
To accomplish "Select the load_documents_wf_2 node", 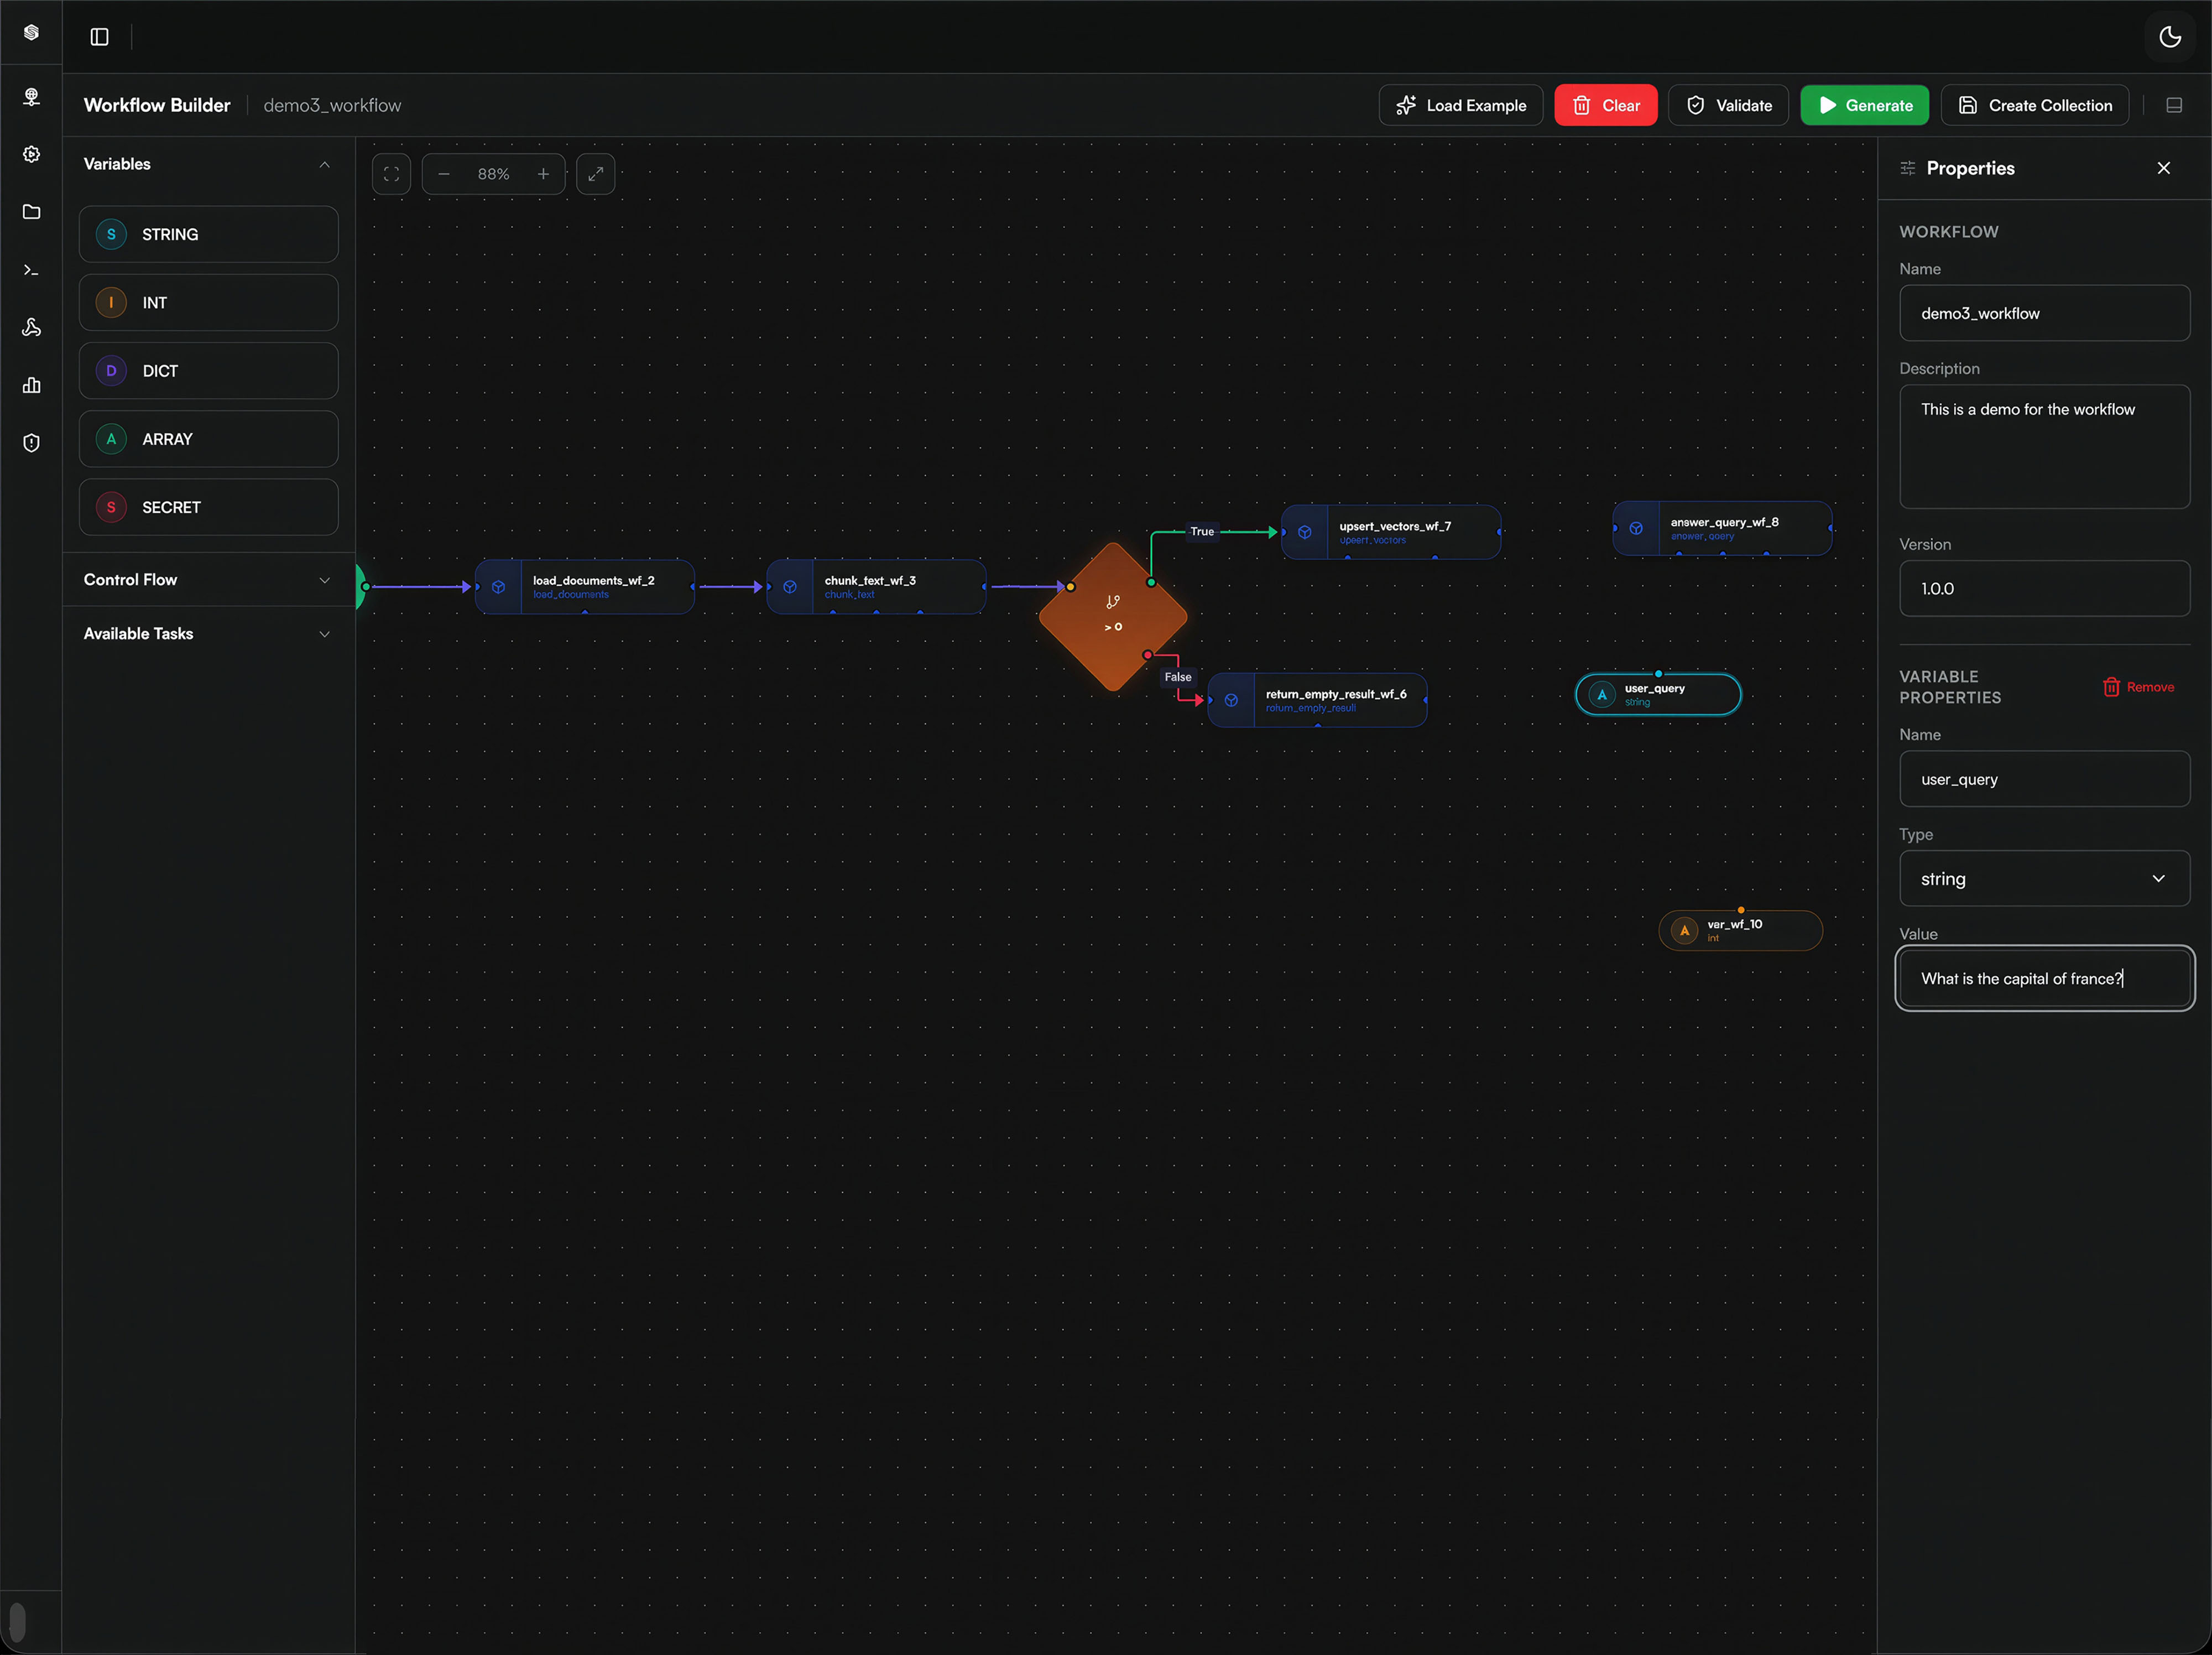I will click(x=584, y=587).
